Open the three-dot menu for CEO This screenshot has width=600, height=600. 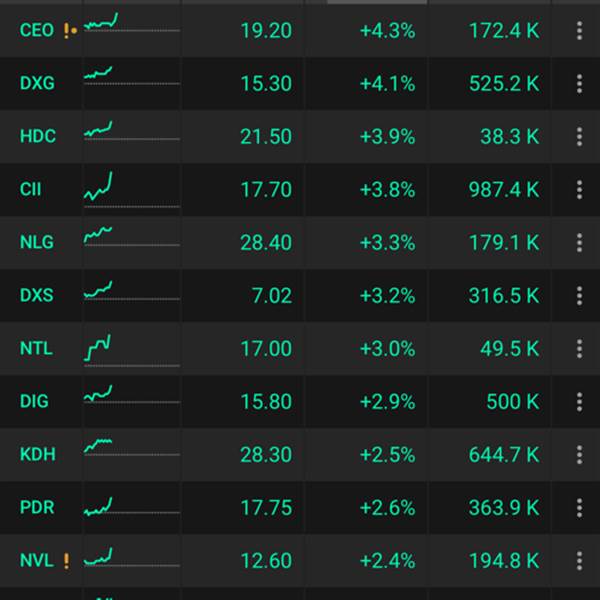[x=579, y=31]
